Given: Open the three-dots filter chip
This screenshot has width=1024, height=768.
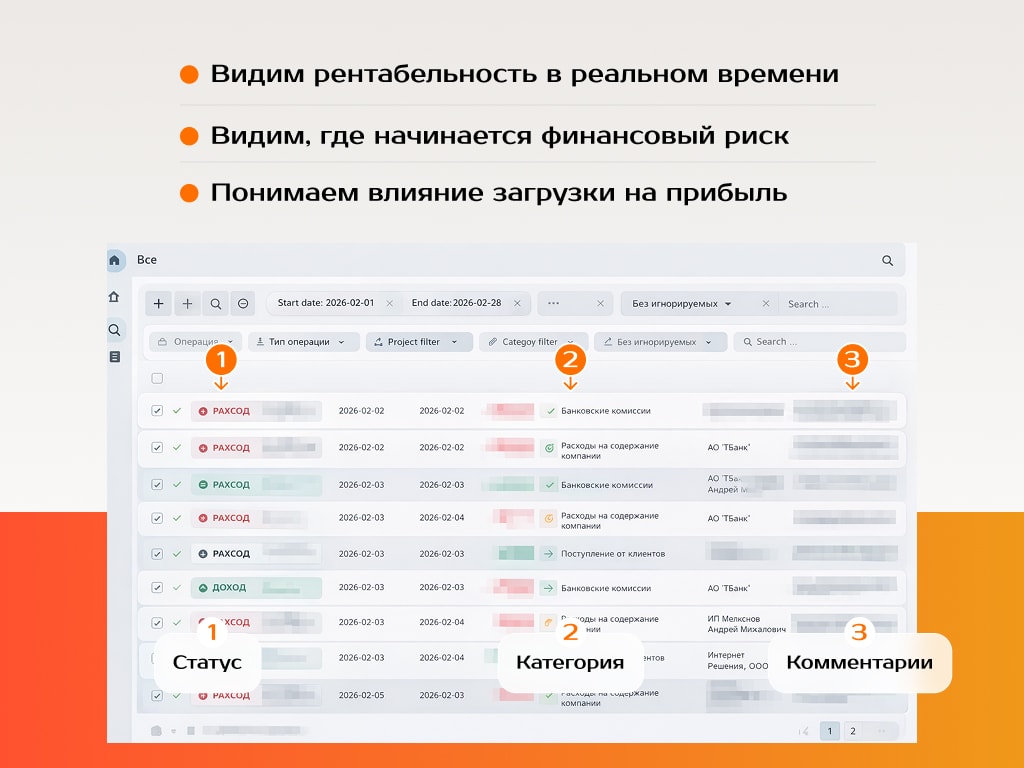Looking at the screenshot, I should point(554,304).
